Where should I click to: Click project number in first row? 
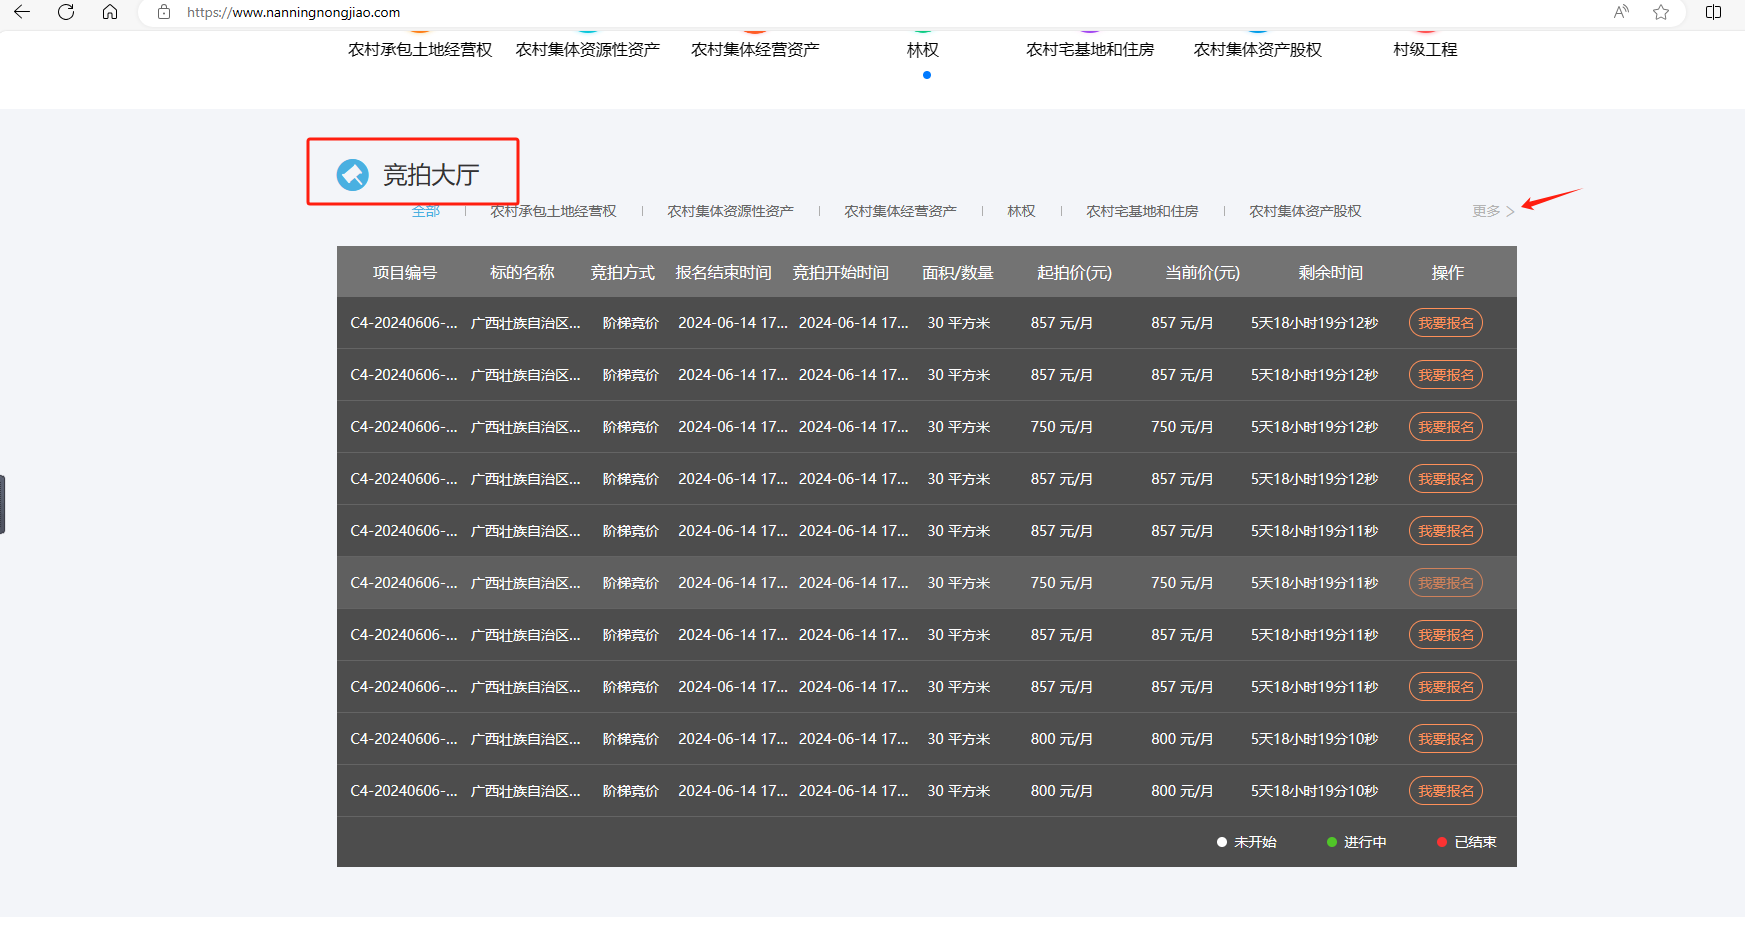point(404,323)
